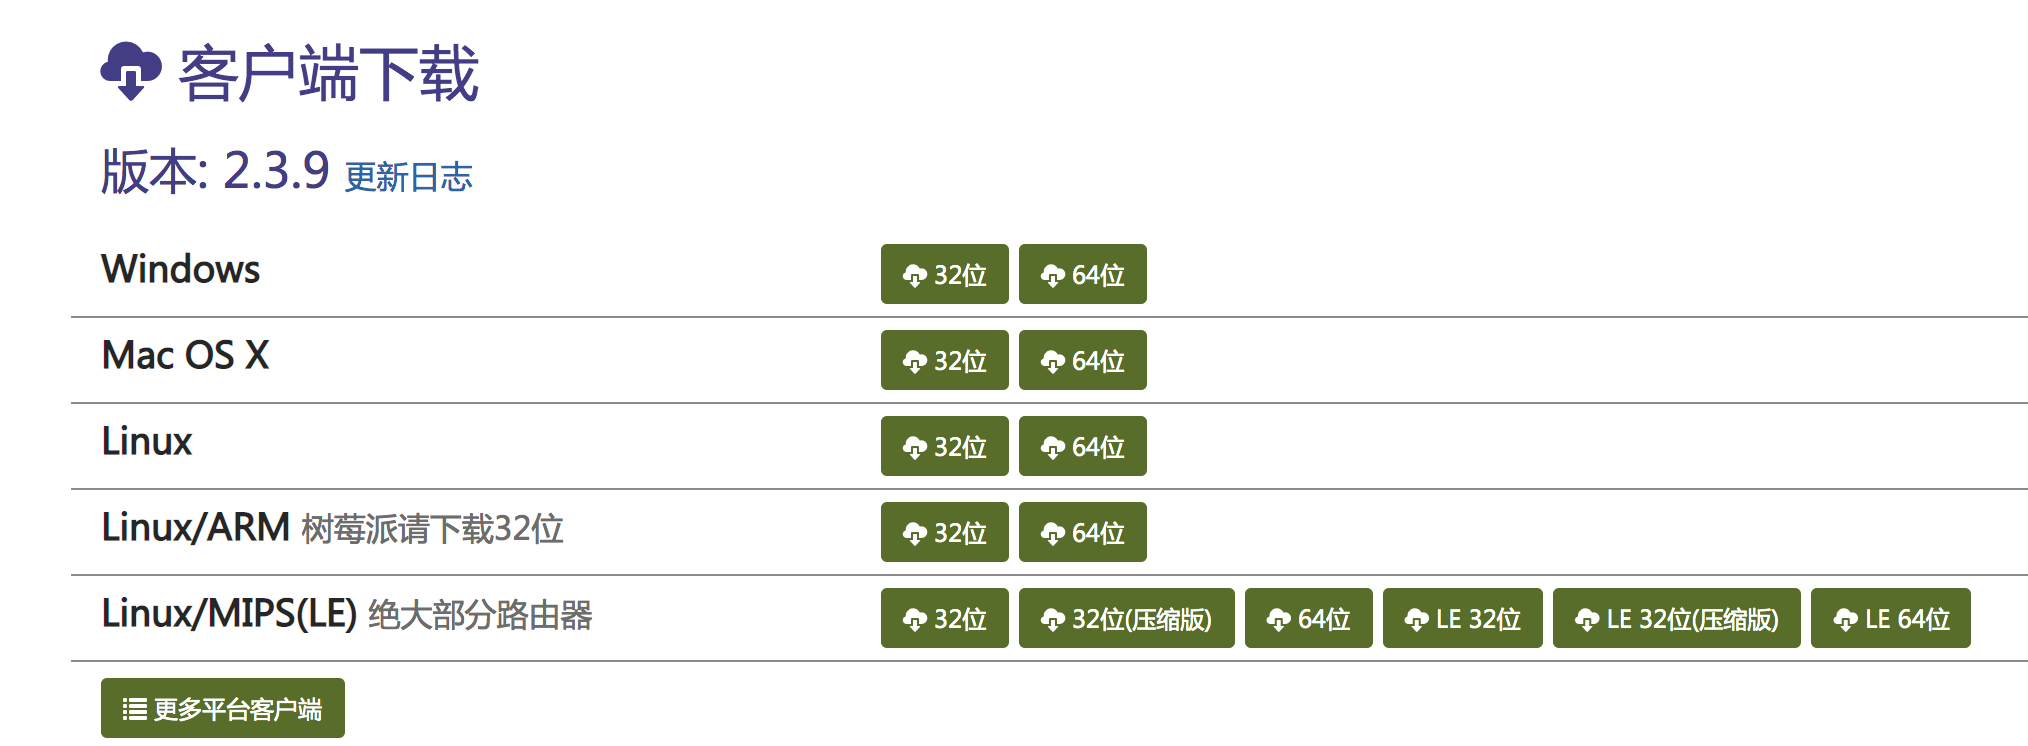Screen dimensions: 2028x746
Task: Click the cloud download icon beside page title
Action: point(131,72)
